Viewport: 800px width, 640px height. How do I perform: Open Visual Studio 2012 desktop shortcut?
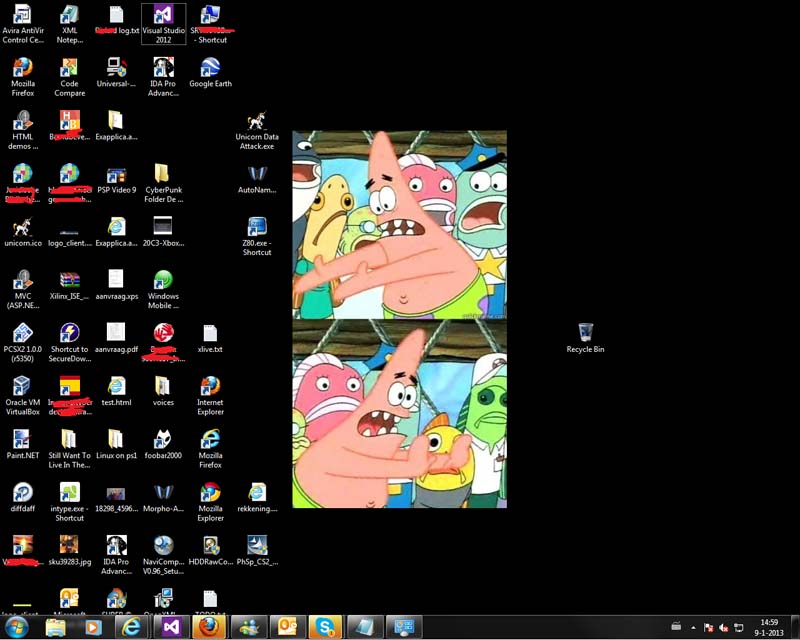[x=164, y=23]
